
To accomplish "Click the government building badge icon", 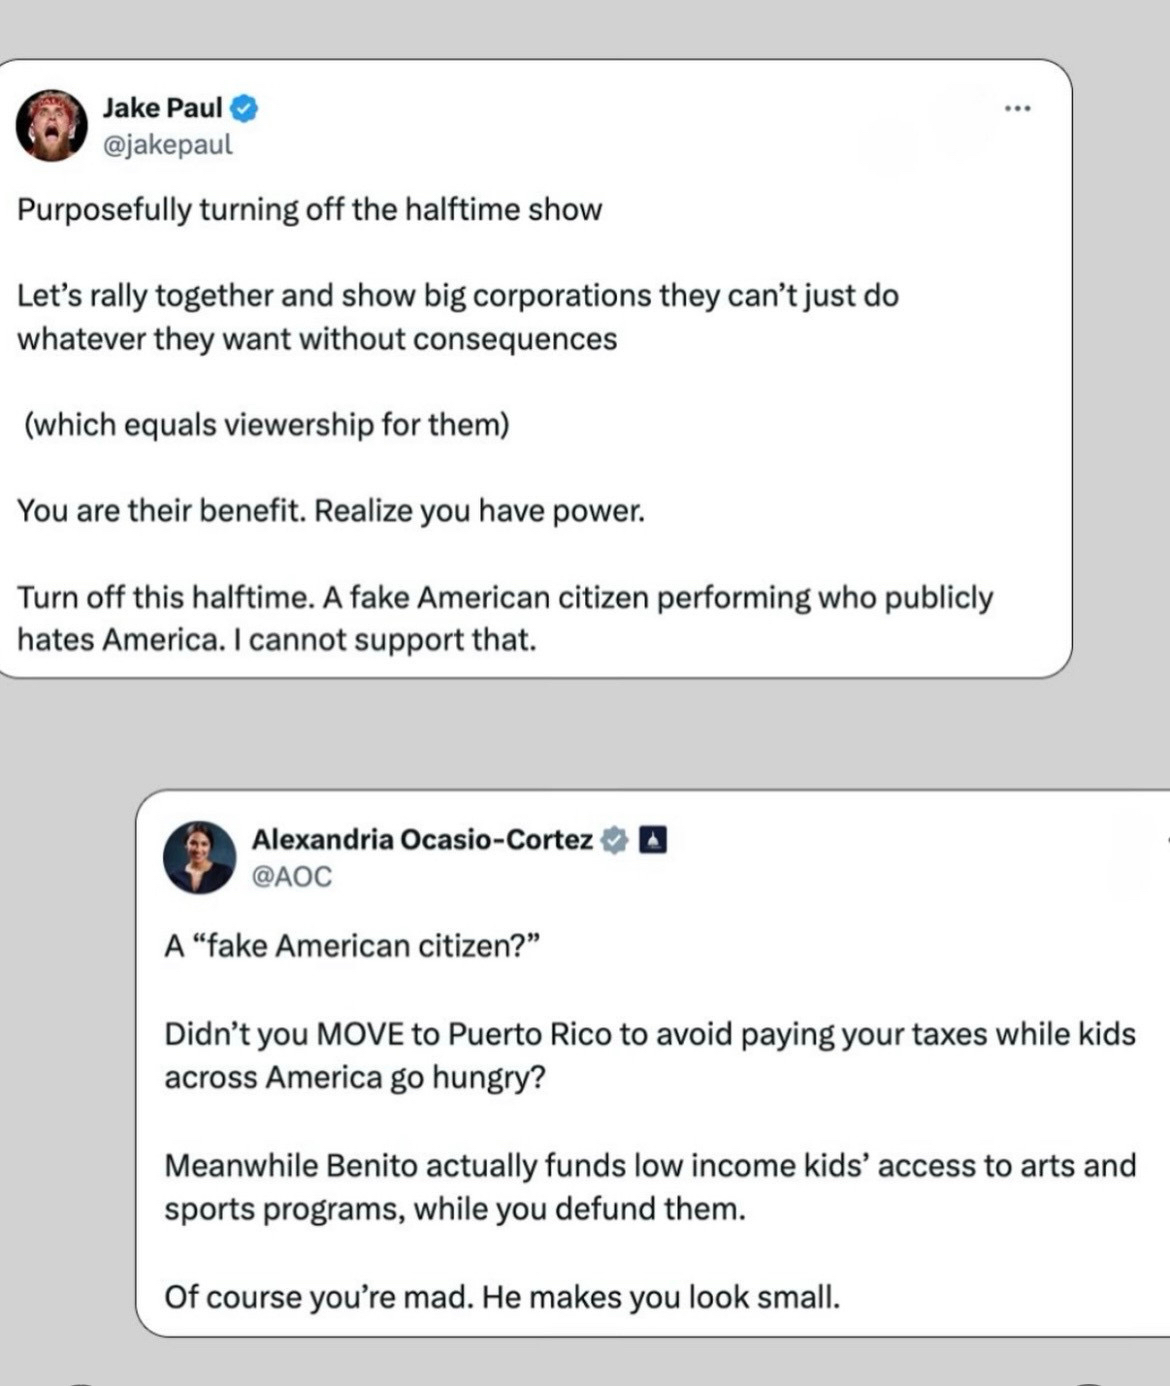I will [652, 840].
